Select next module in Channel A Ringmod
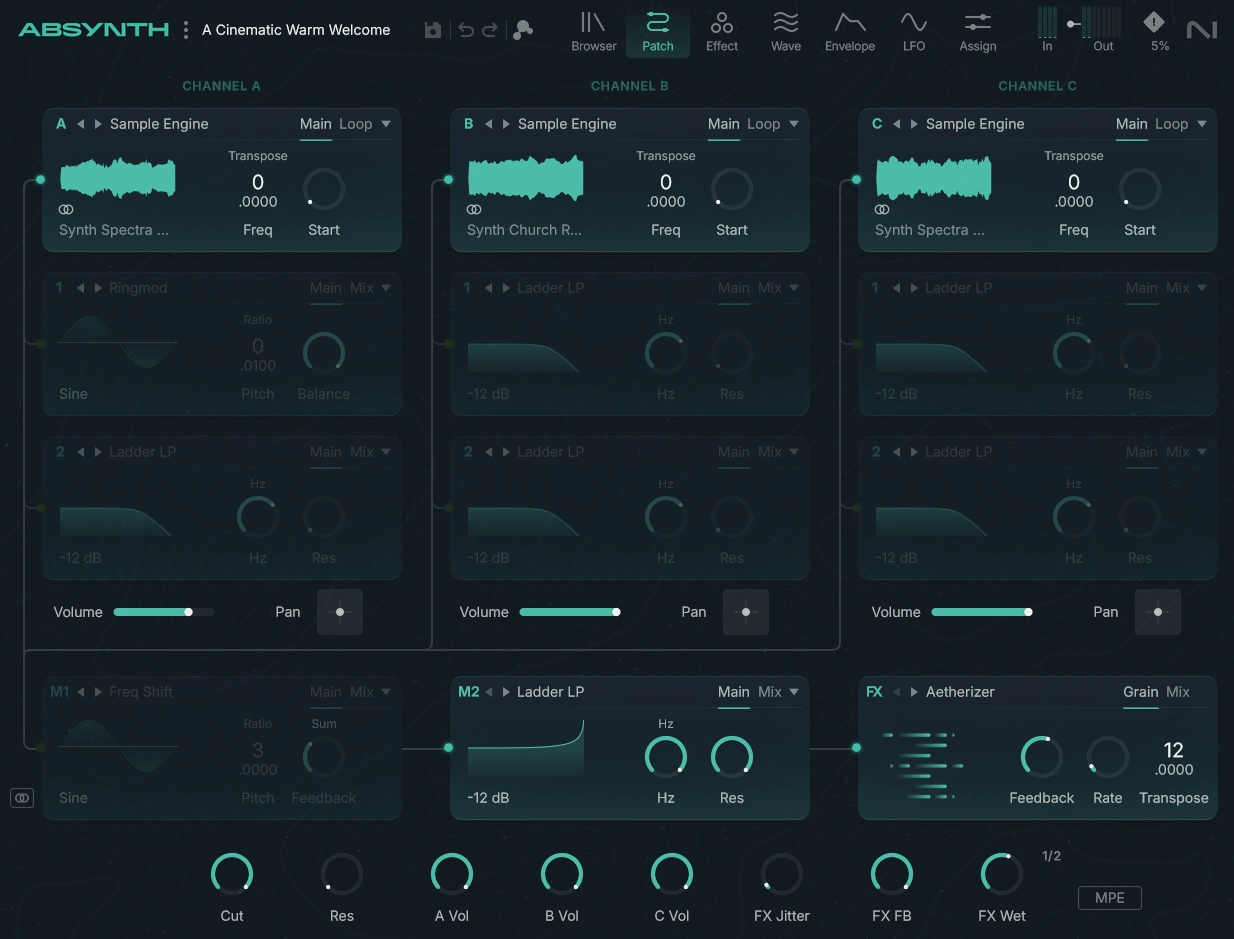This screenshot has width=1234, height=939. (x=98, y=288)
